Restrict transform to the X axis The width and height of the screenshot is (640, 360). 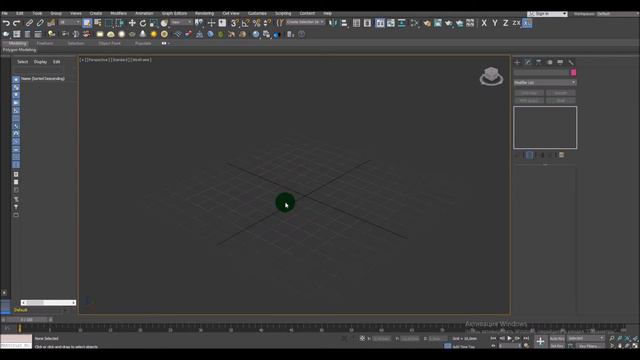pos(484,23)
